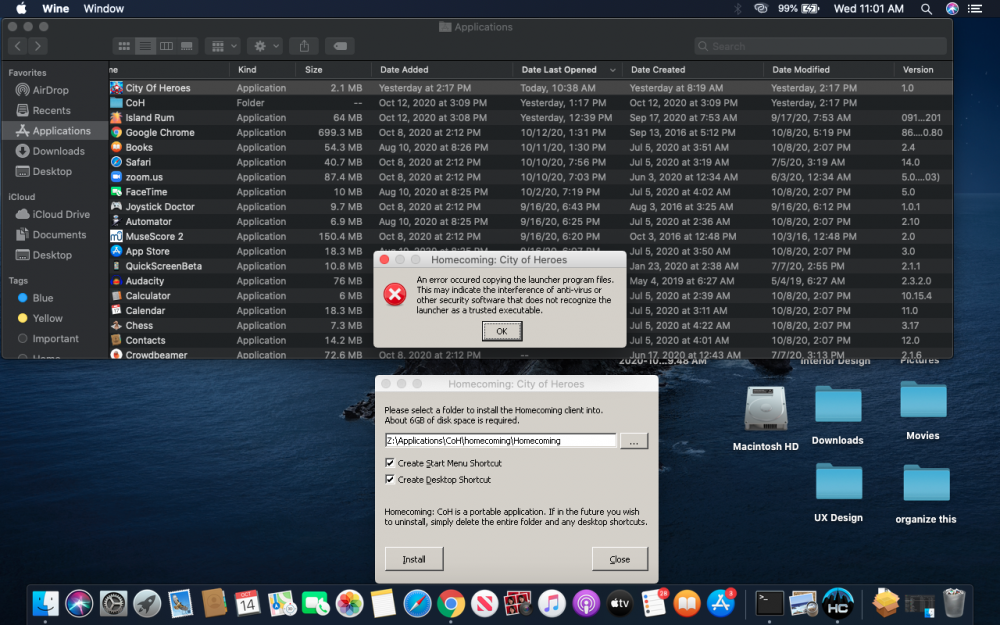Select Downloads in Finder sidebar

[x=58, y=151]
